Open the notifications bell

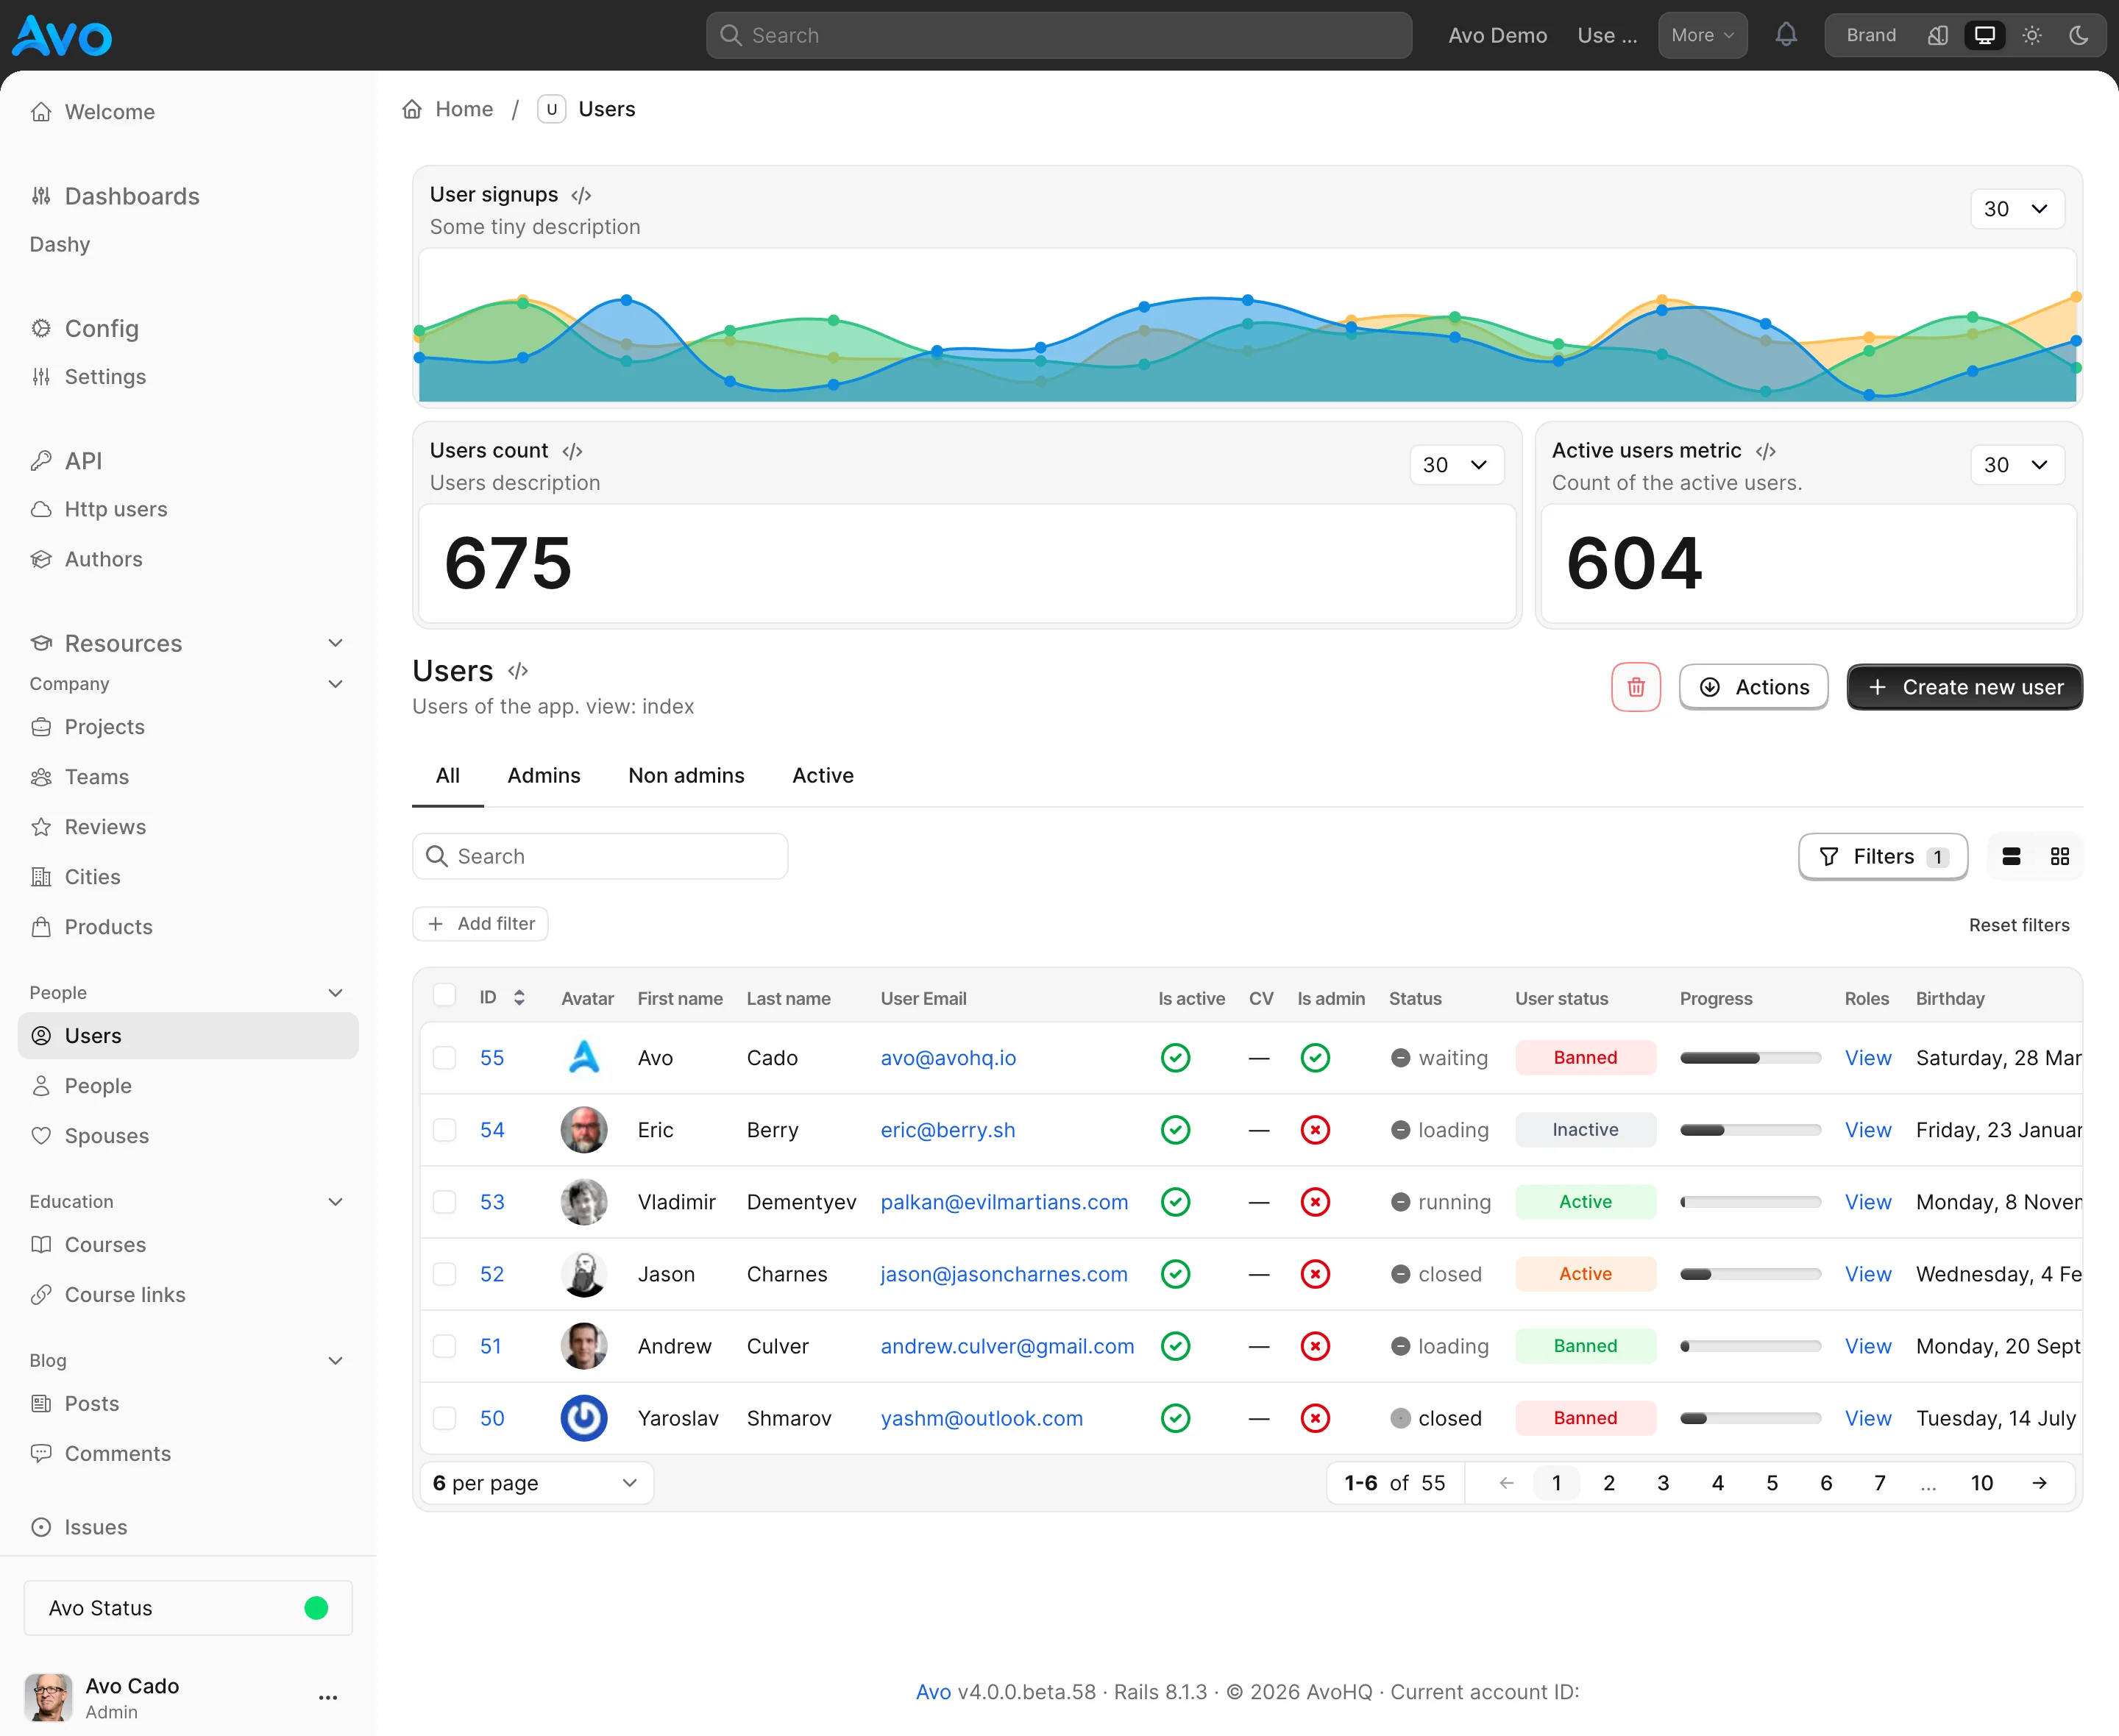pos(1786,35)
